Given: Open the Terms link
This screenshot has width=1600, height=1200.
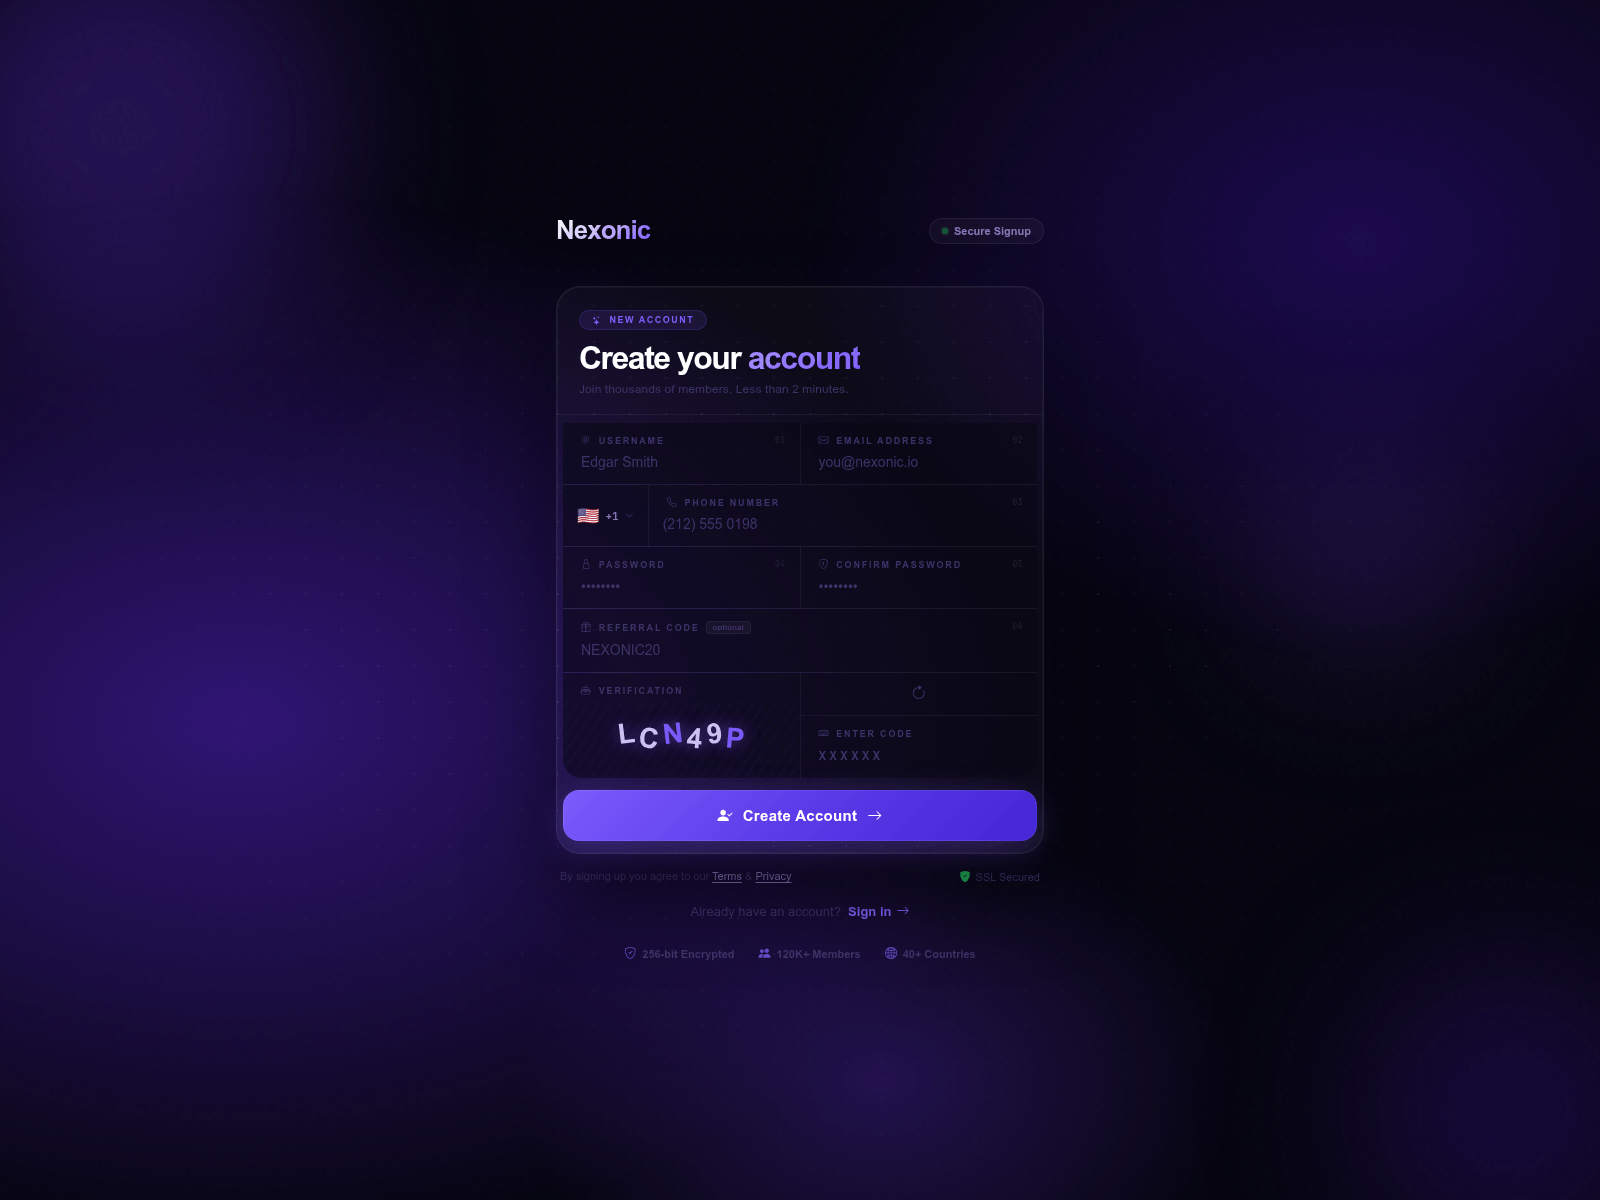Looking at the screenshot, I should [727, 876].
